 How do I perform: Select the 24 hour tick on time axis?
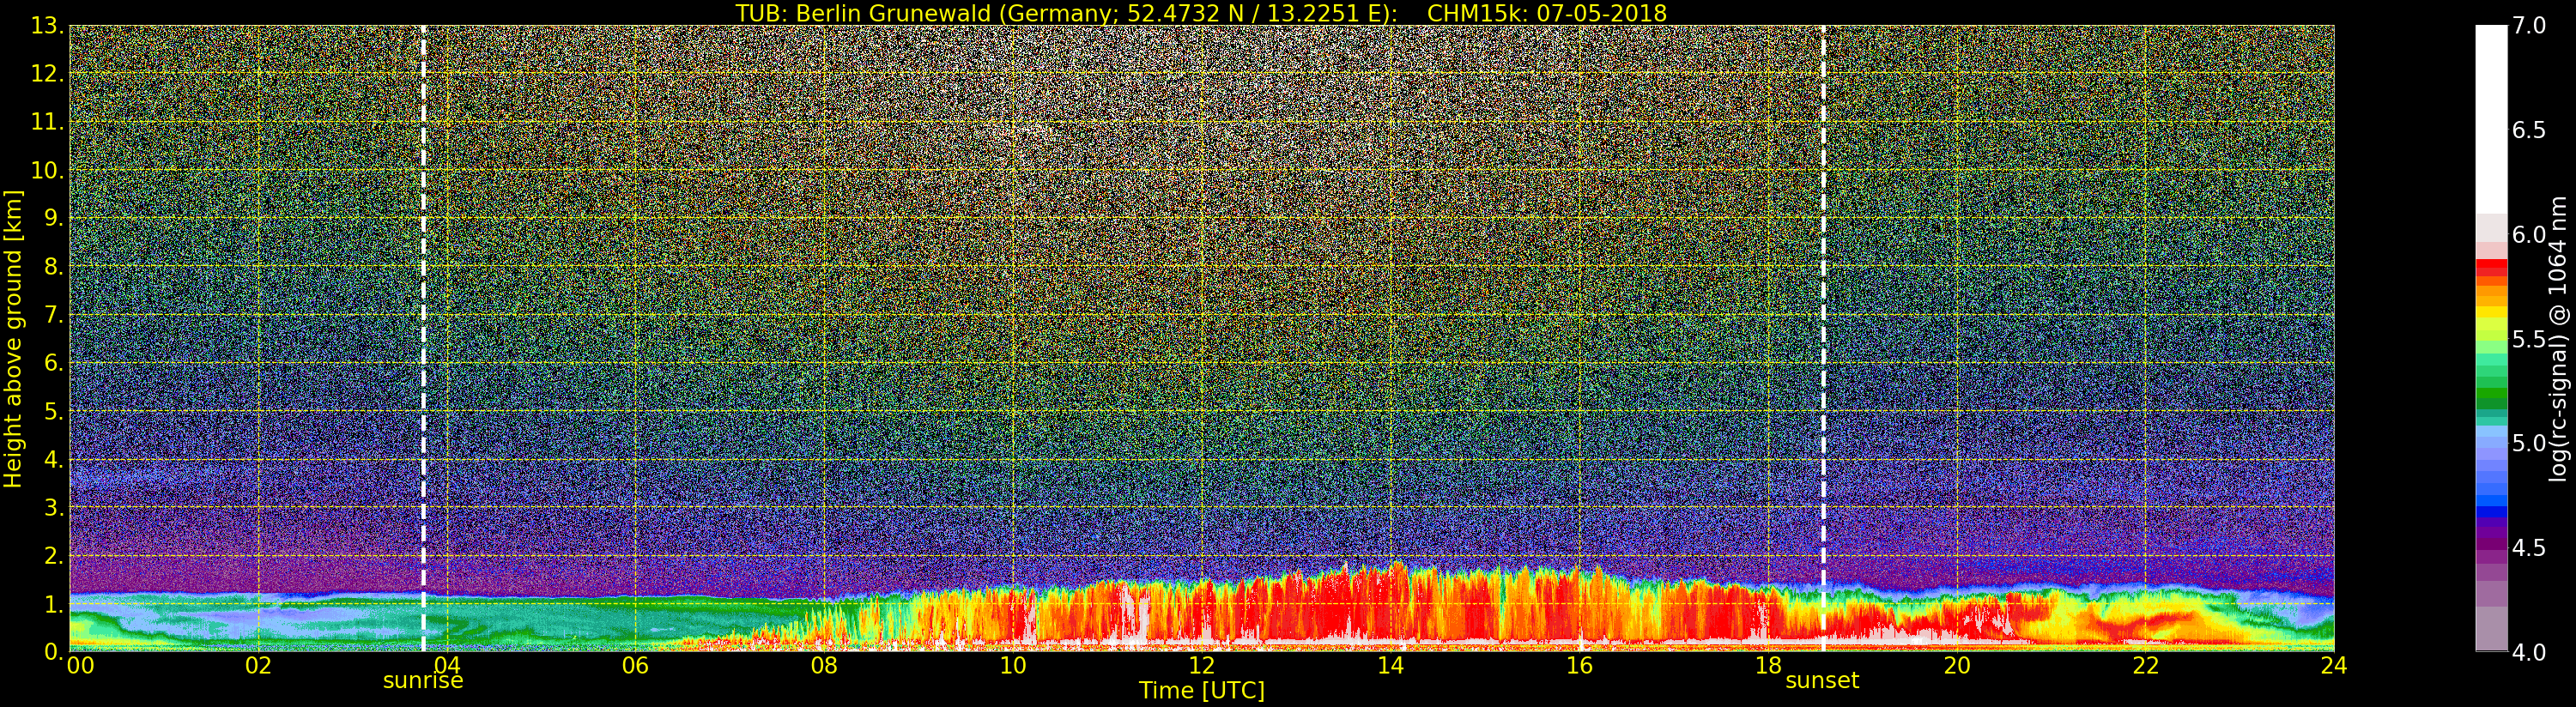(2333, 666)
